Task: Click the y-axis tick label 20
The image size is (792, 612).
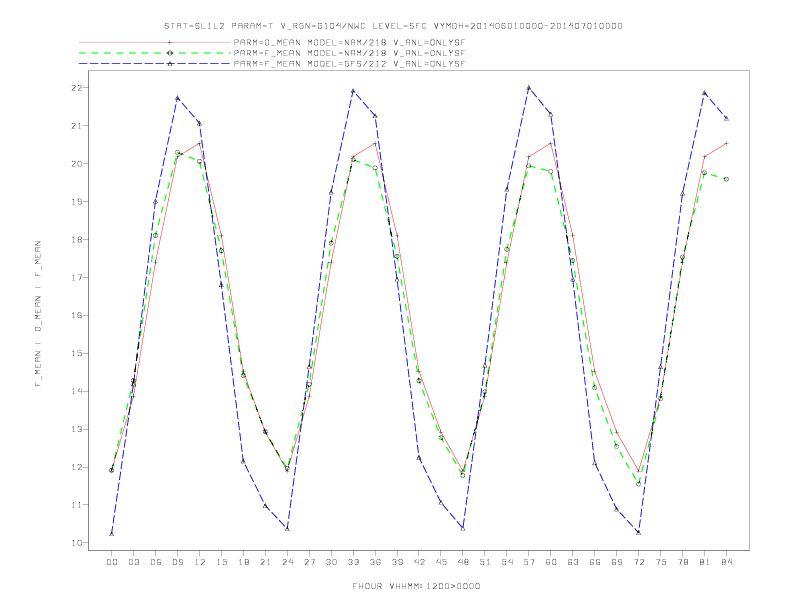Action: [x=77, y=164]
